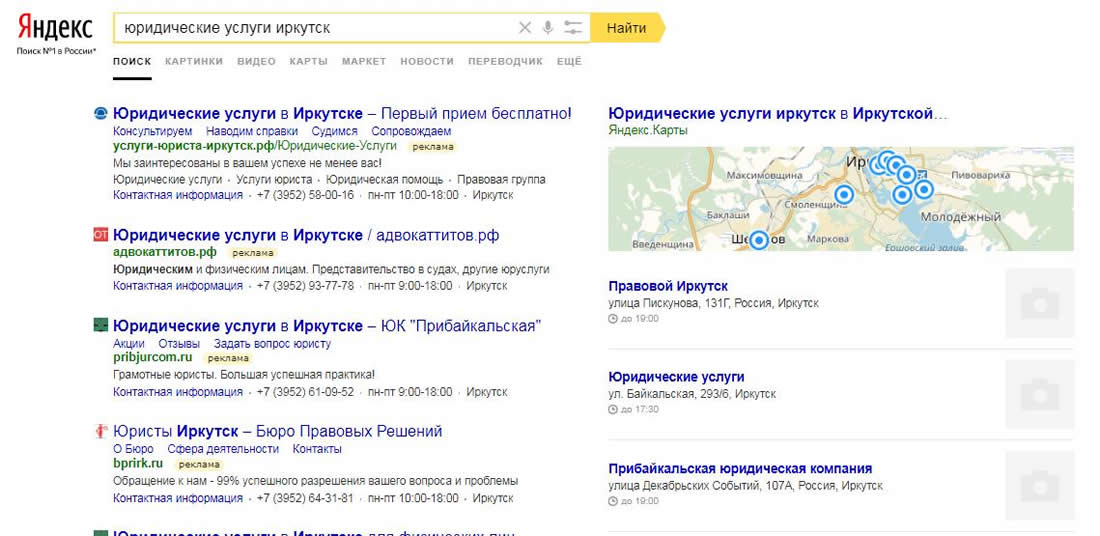
Task: Click the Яндекс logo
Action: (x=55, y=27)
